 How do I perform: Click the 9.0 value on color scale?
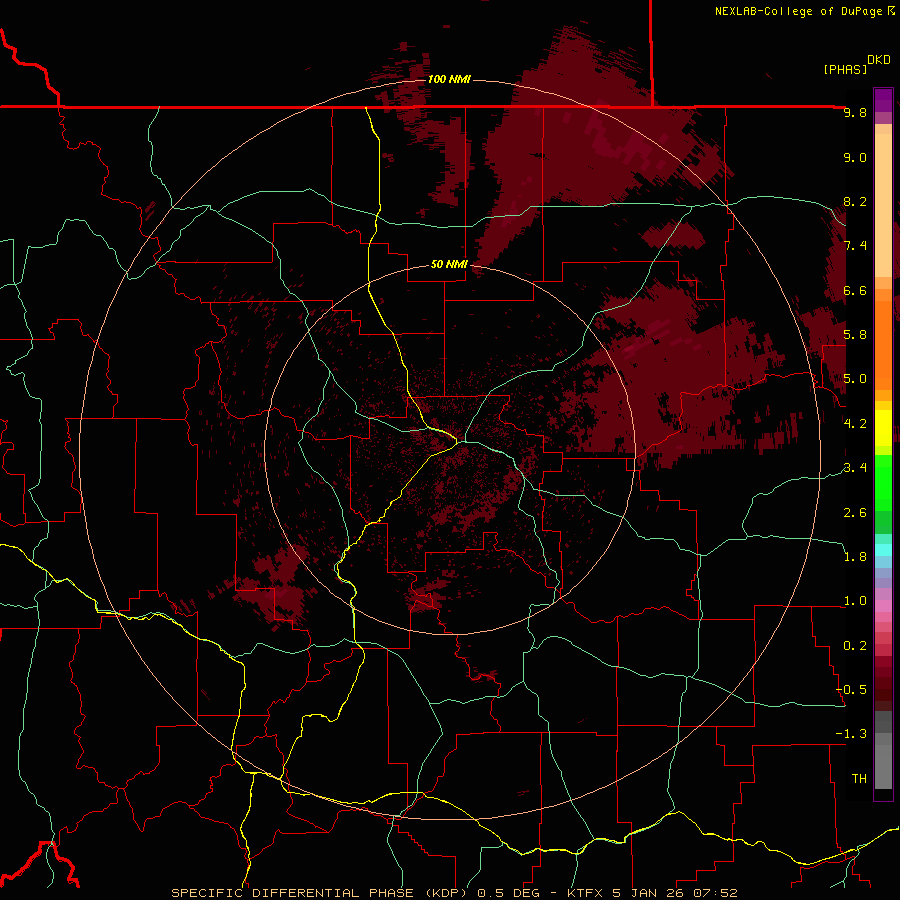pos(855,157)
